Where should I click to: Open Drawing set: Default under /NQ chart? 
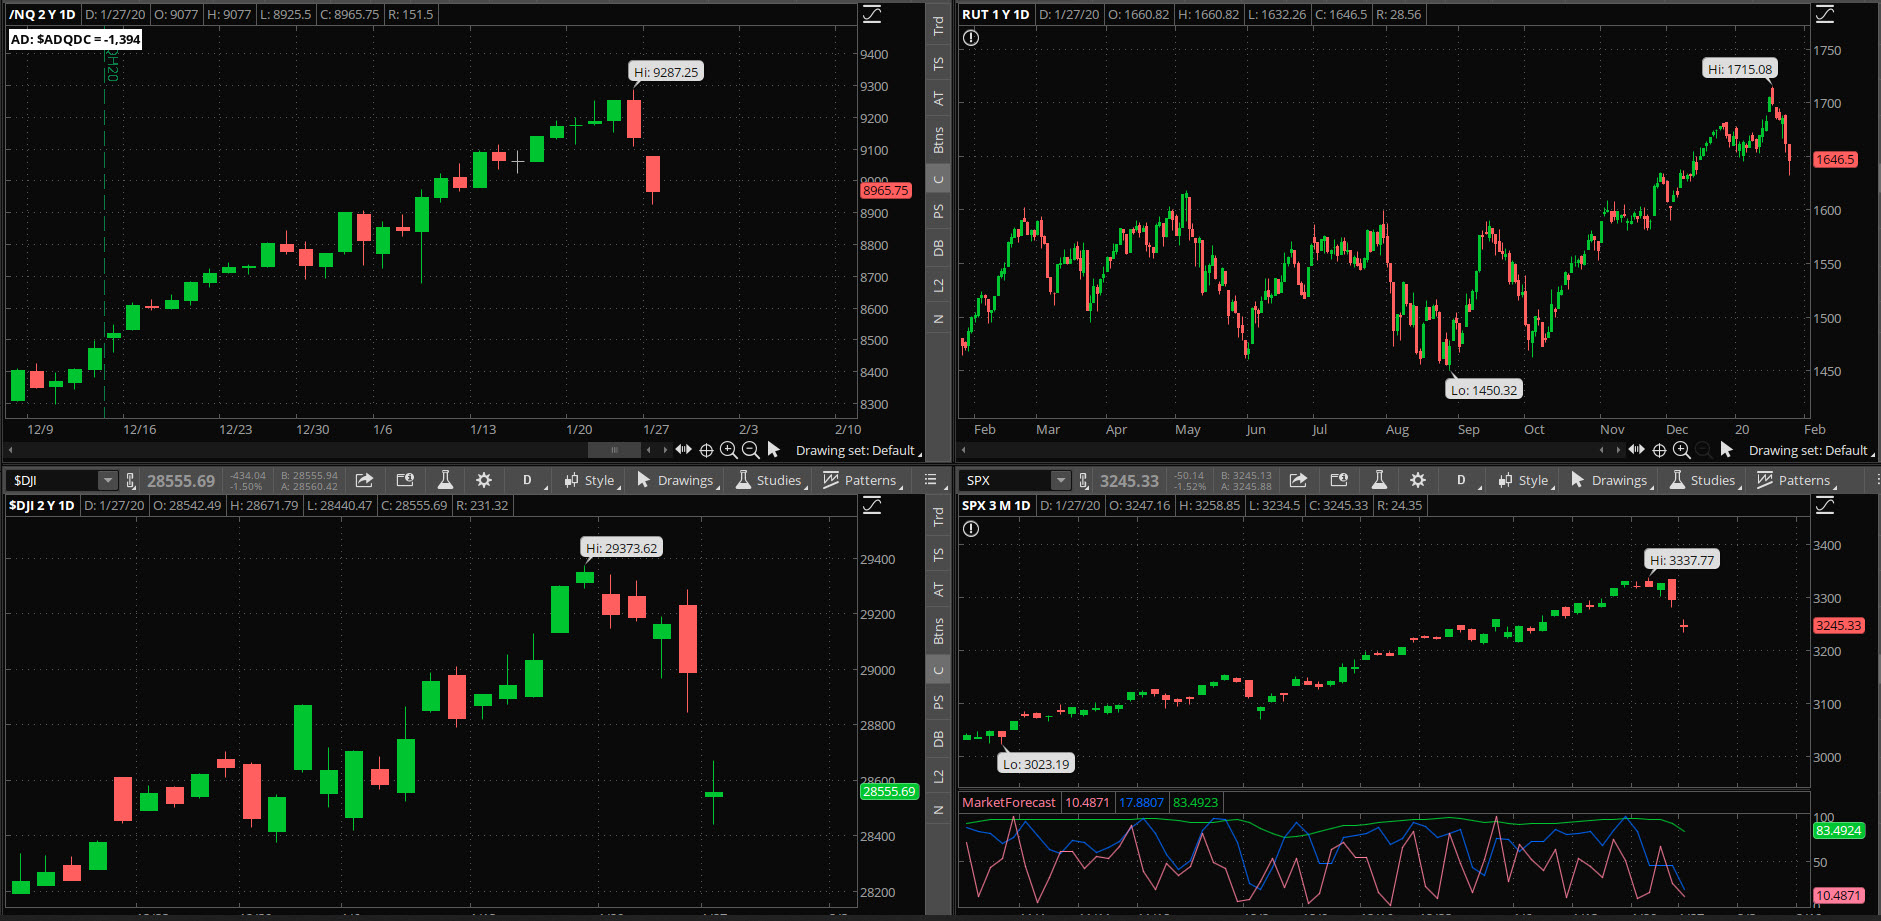point(858,450)
